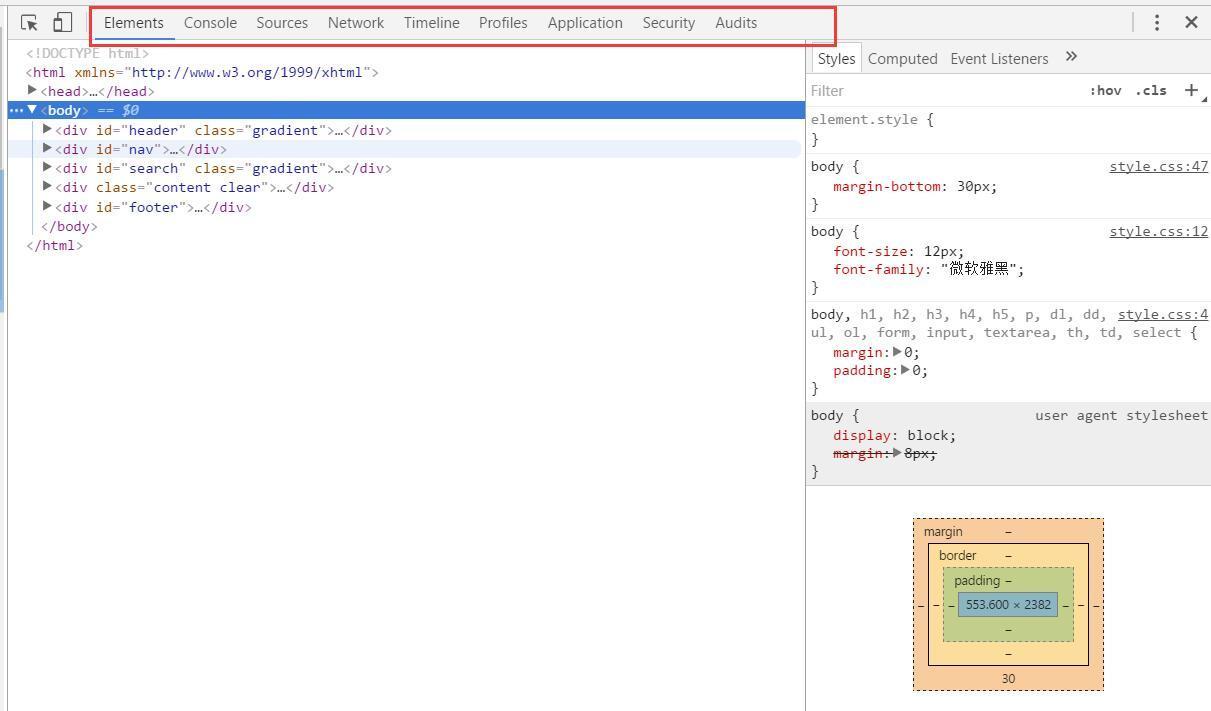
Task: Expand the head element node
Action: [x=32, y=91]
